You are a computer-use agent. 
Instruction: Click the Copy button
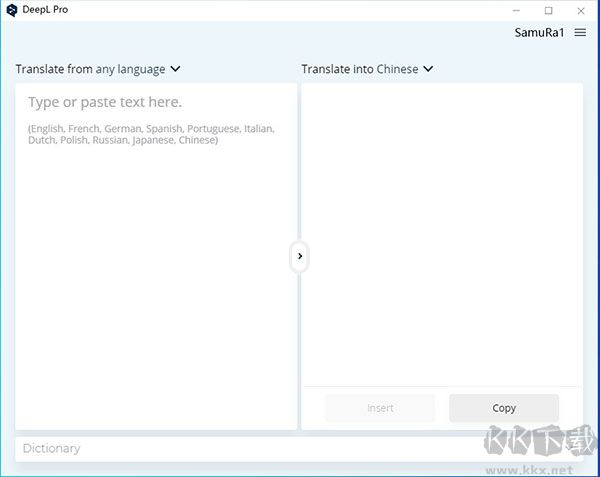[504, 408]
